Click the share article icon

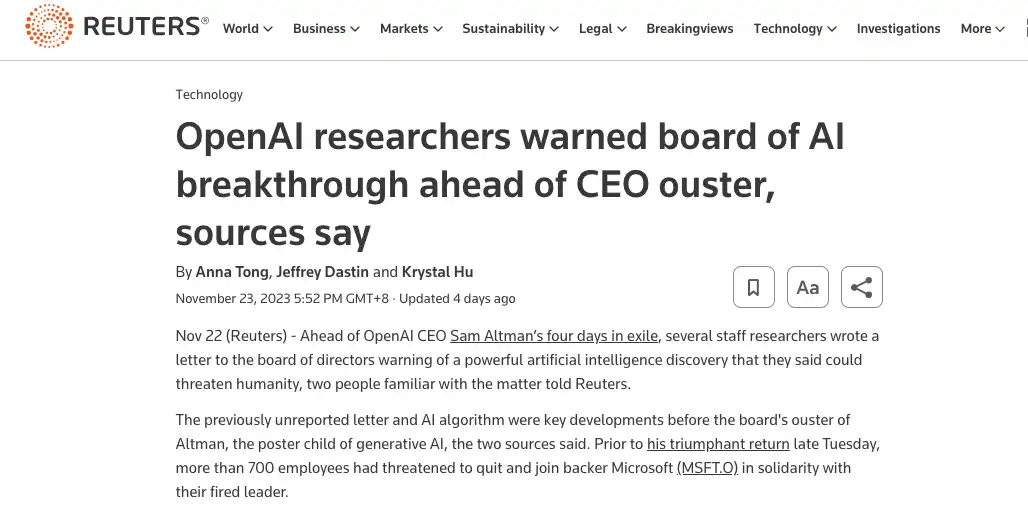tap(862, 288)
